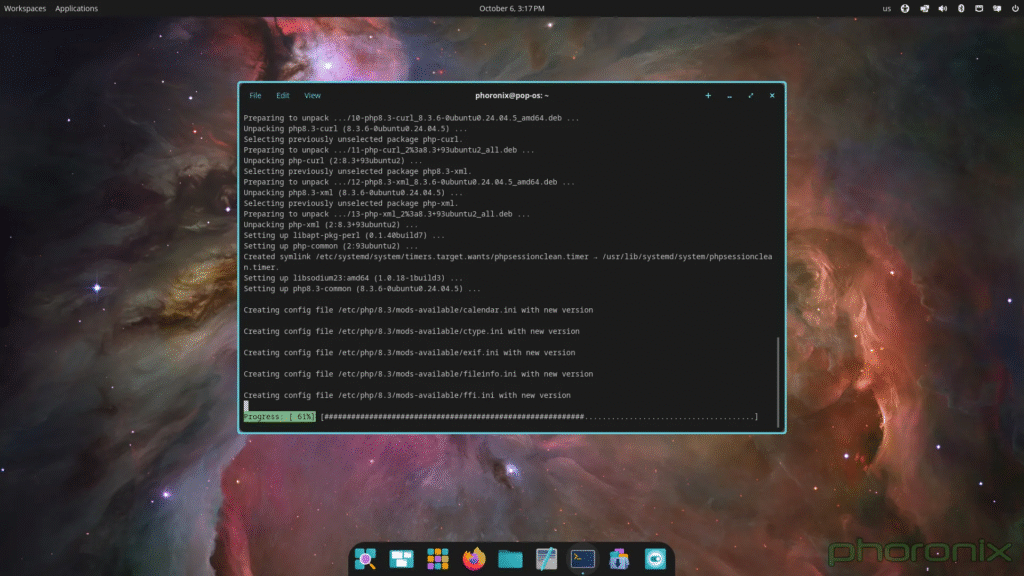Open the launcher search icon in dock
This screenshot has height=576, width=1024.
click(x=365, y=559)
